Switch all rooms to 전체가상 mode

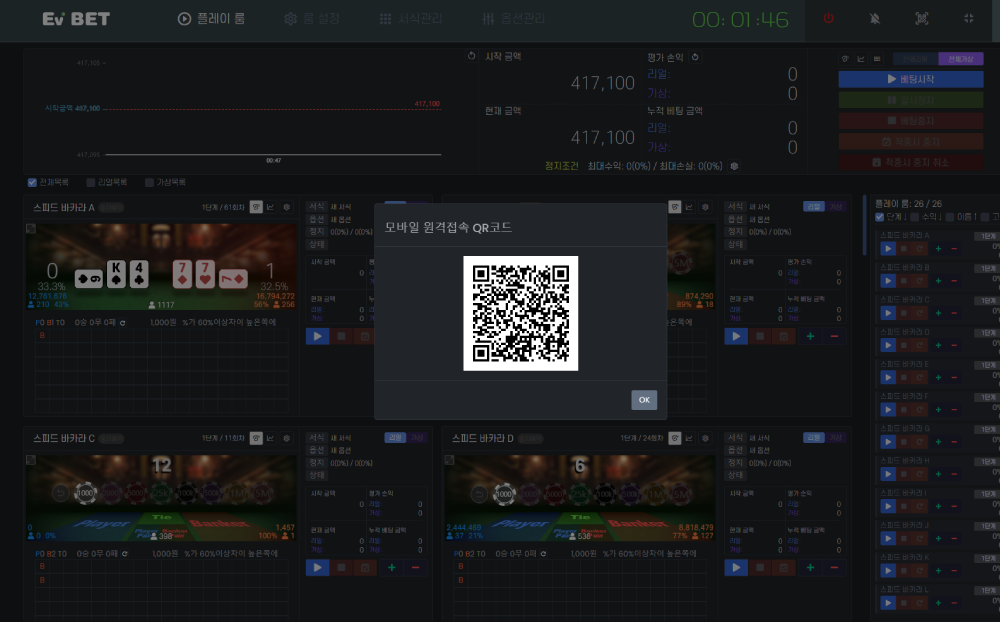point(960,59)
